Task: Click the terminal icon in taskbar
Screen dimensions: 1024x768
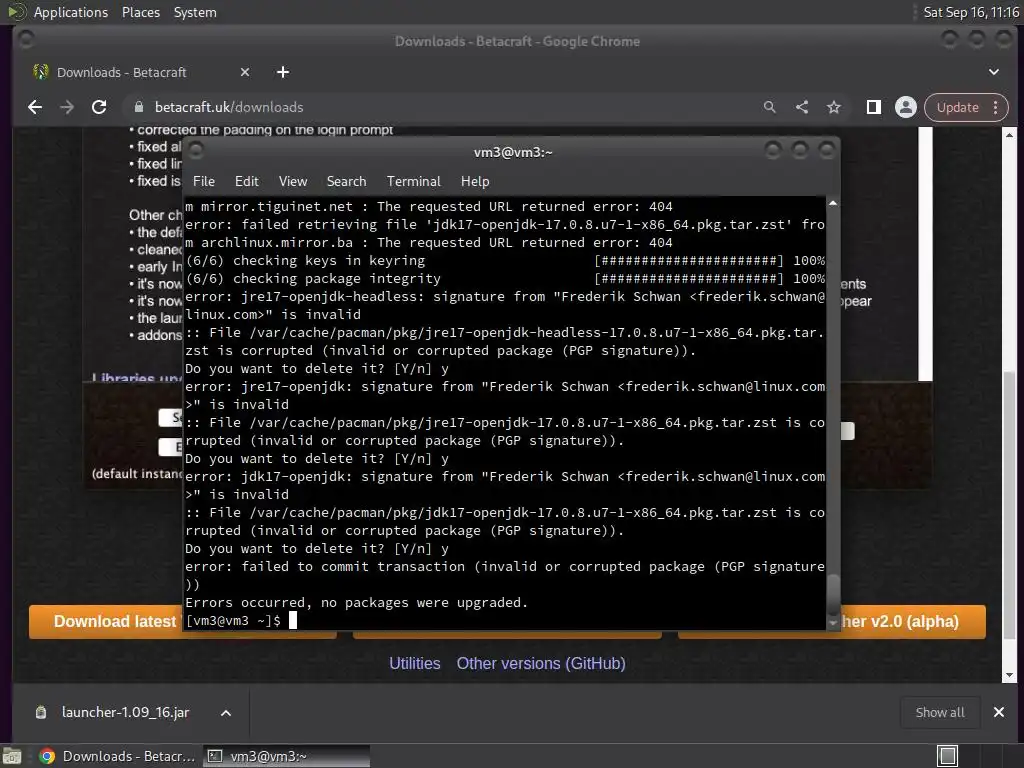Action: 214,756
